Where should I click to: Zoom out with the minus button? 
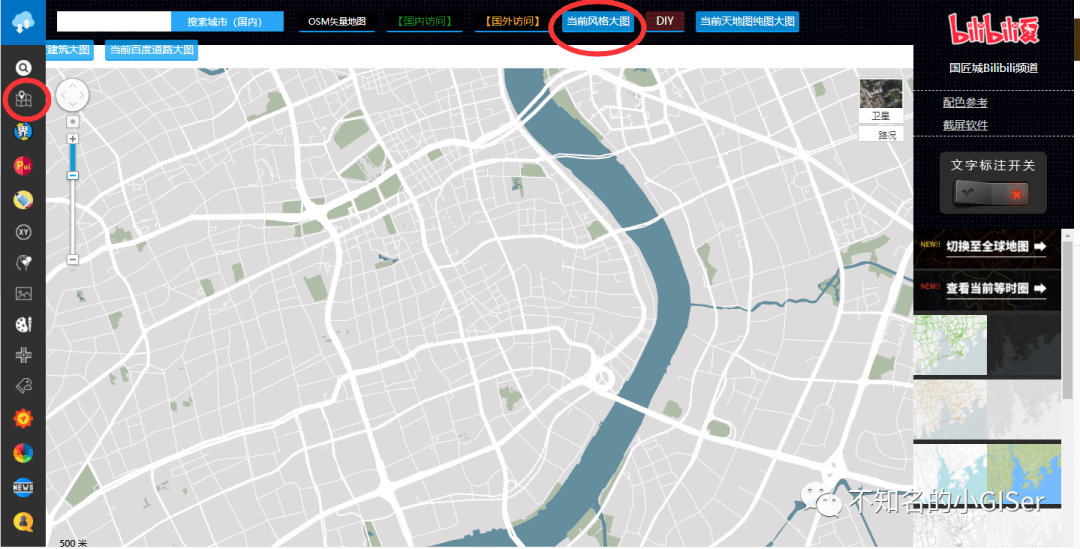coord(72,259)
